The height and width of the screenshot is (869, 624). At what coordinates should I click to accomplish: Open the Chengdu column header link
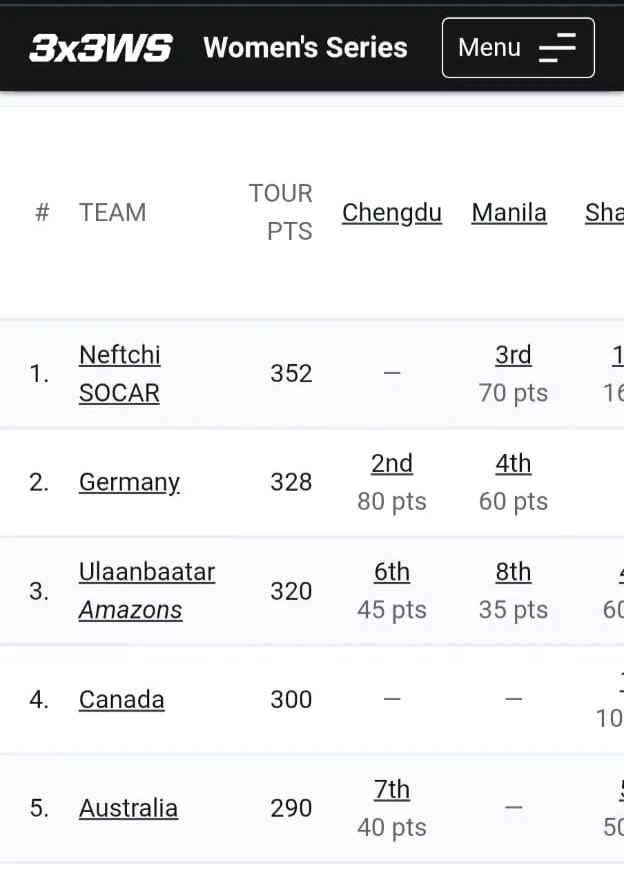(x=392, y=213)
